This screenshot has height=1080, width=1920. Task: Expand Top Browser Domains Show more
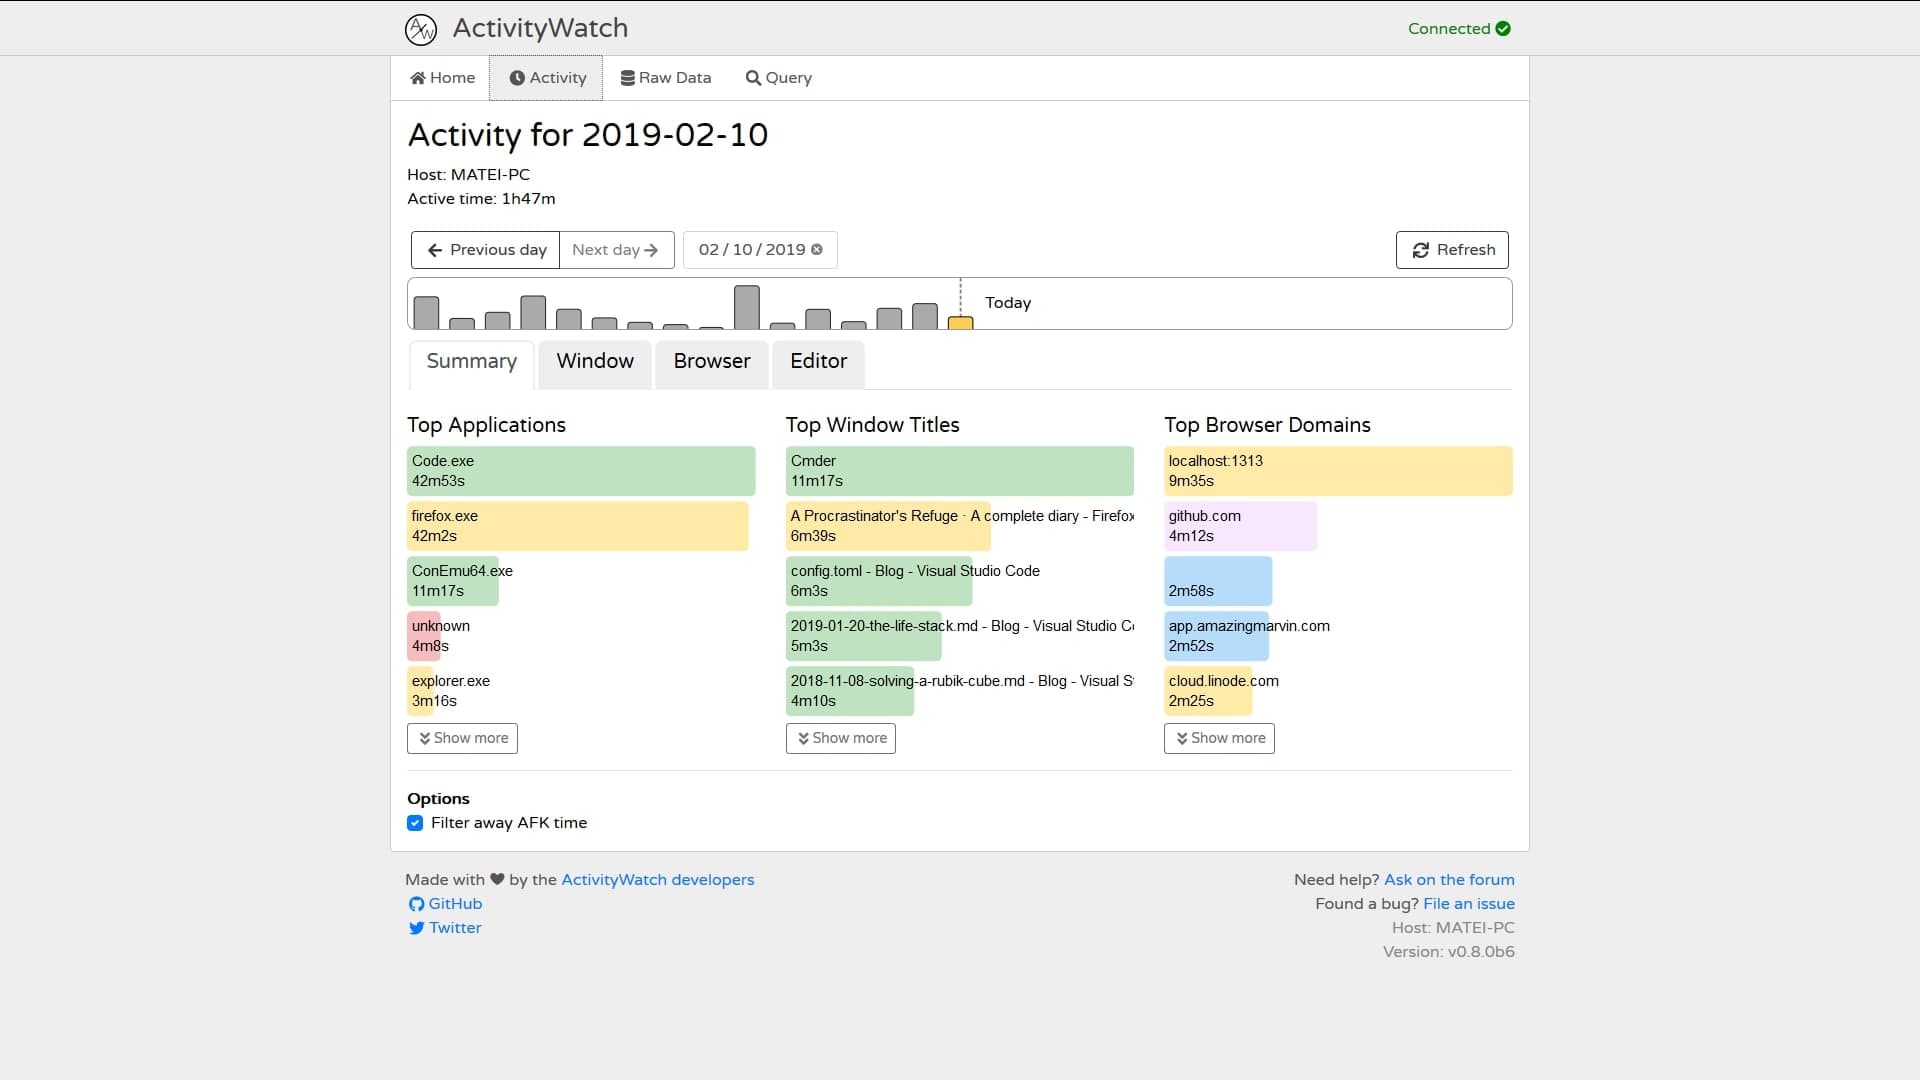pos(1218,737)
